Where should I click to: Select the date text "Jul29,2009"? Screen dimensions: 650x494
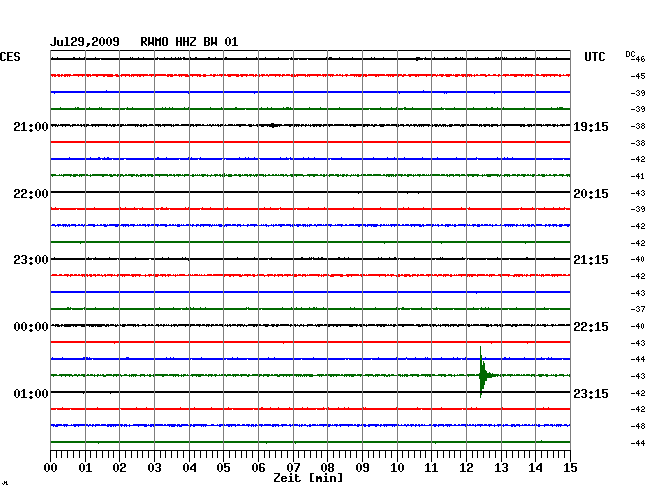click(85, 42)
